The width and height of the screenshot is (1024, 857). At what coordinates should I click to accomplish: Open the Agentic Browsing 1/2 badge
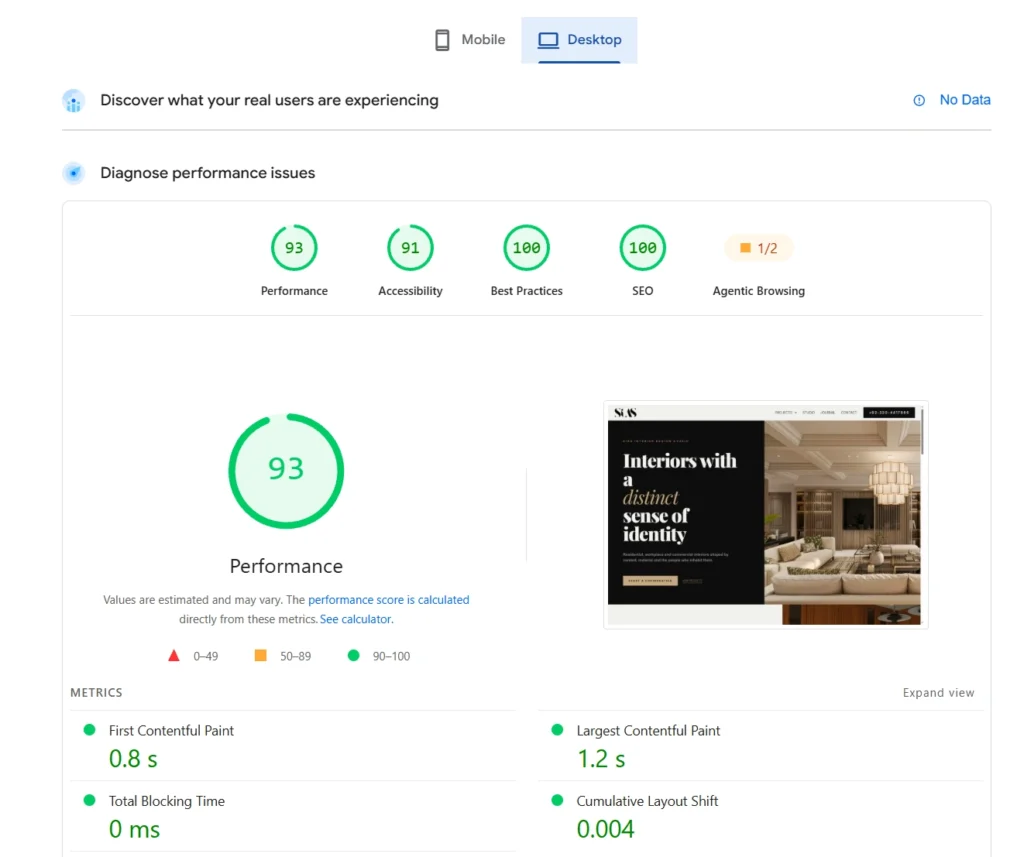pyautogui.click(x=759, y=248)
